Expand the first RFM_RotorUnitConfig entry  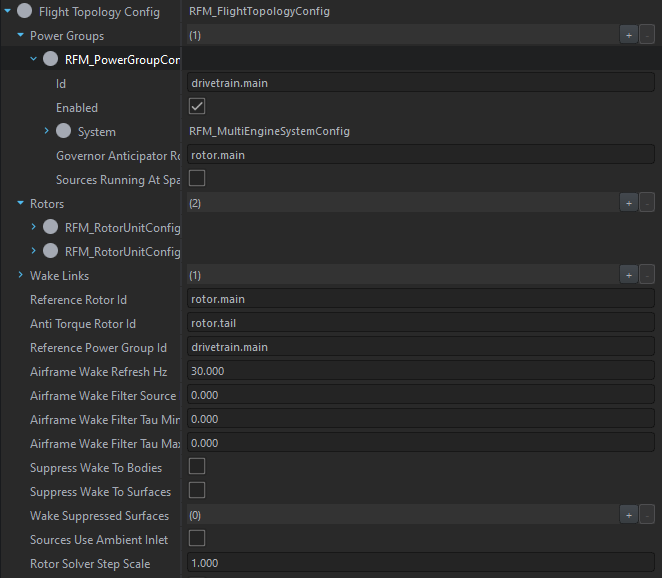click(x=33, y=227)
